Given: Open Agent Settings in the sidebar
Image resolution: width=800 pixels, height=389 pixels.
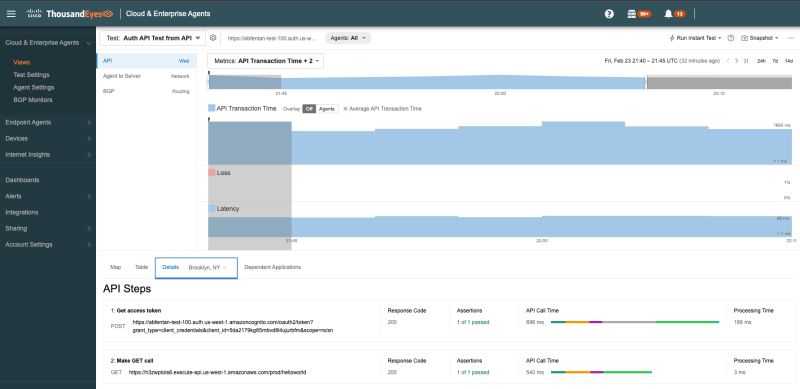Looking at the screenshot, I should coord(34,87).
